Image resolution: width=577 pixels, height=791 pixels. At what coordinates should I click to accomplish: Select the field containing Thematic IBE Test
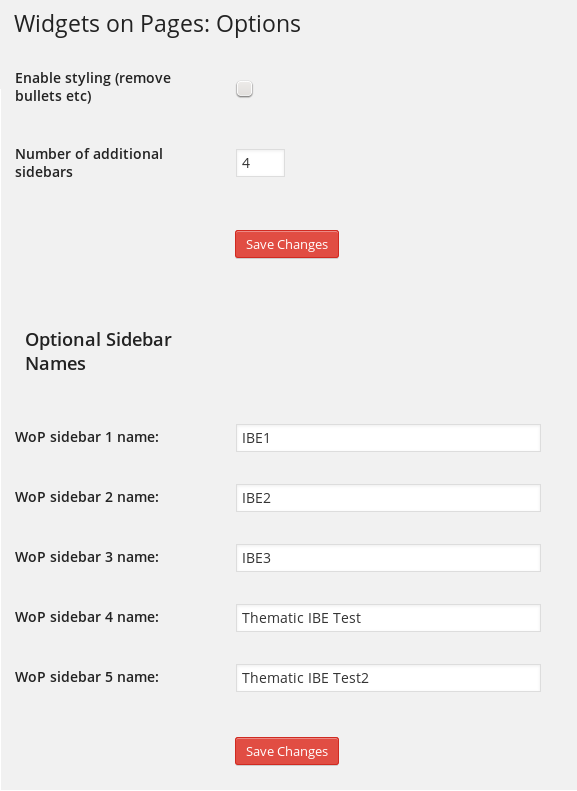388,618
